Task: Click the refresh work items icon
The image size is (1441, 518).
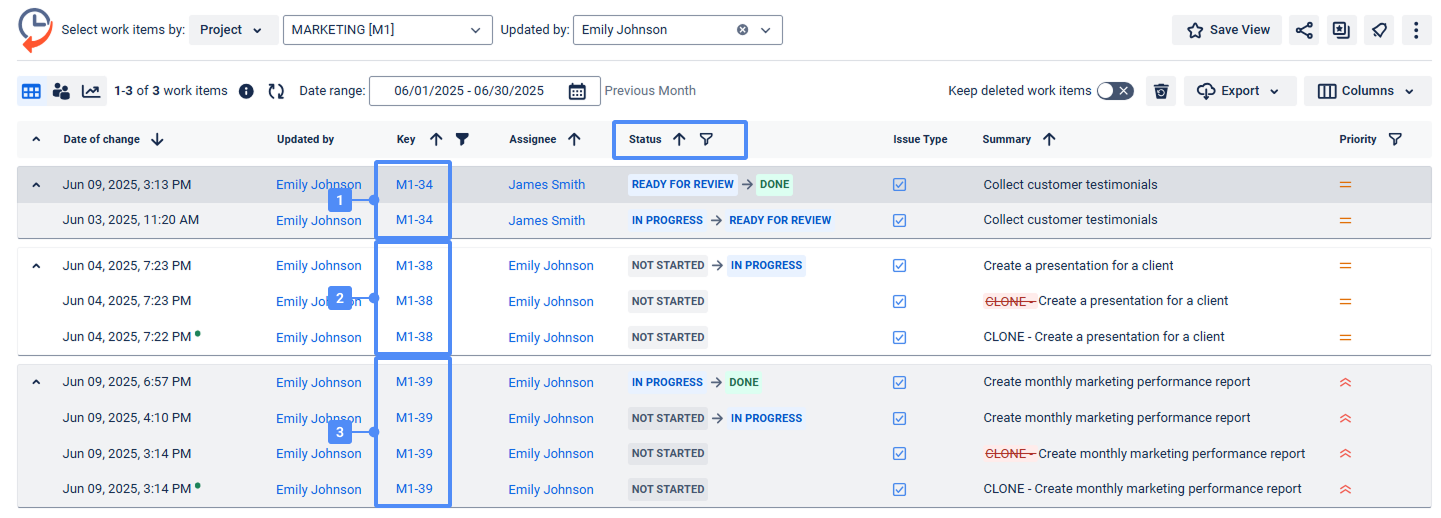Action: (x=276, y=91)
